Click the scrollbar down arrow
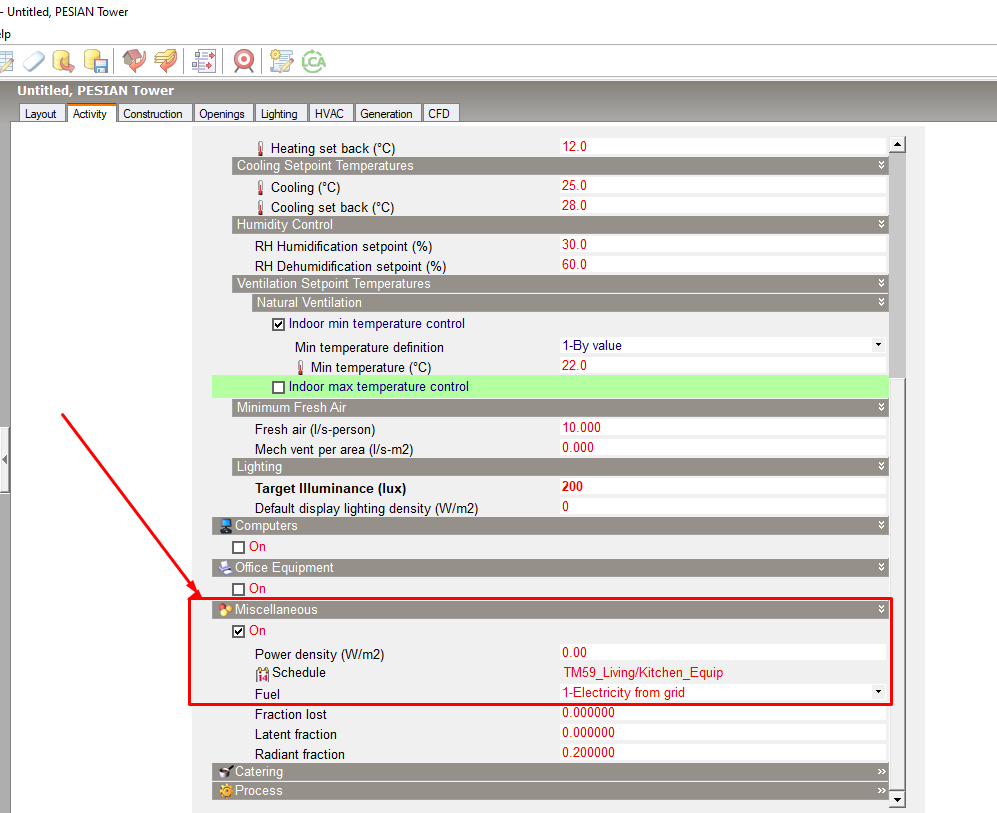Viewport: 997px width, 813px height. click(897, 800)
